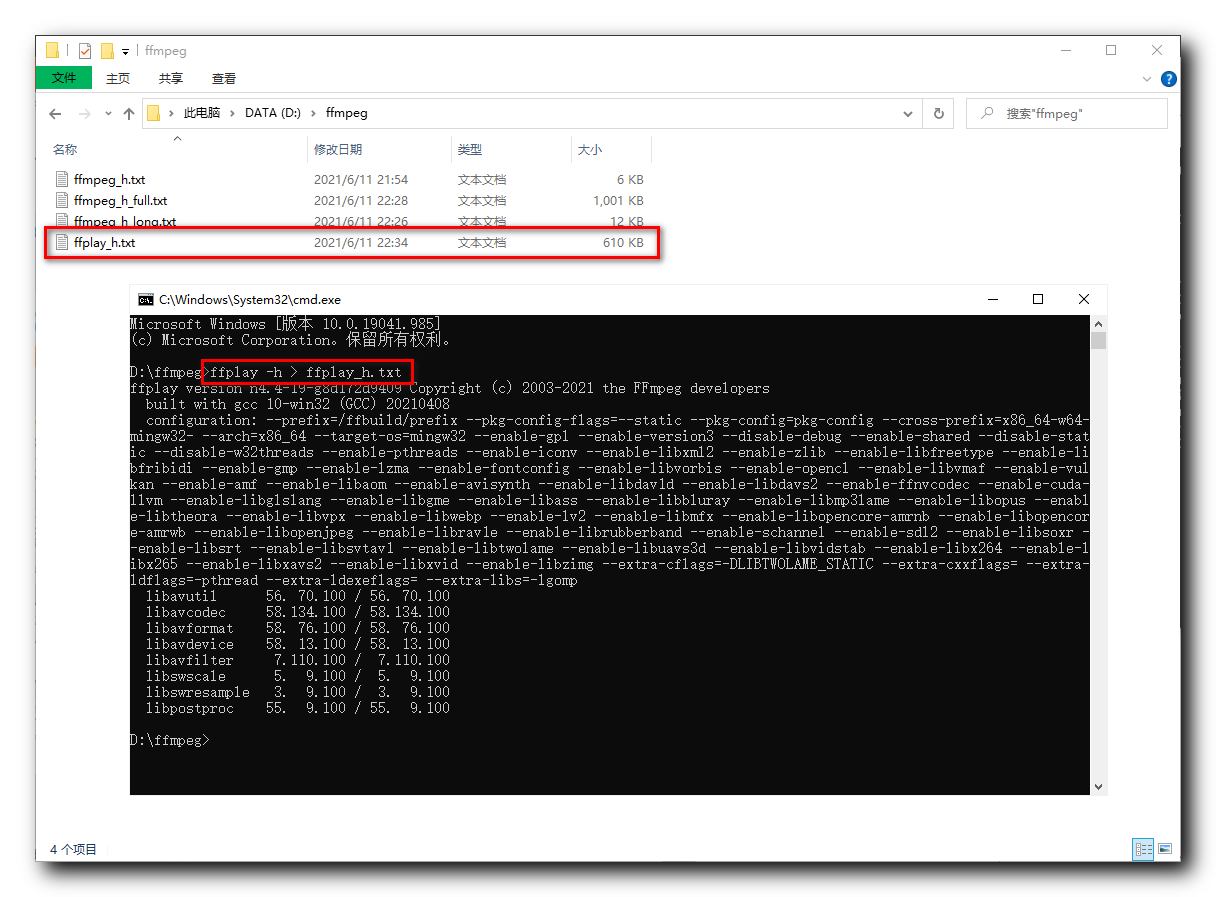The width and height of the screenshot is (1216, 897).
Task: Click 文本文档 type of ffplay_h.txt
Action: 482,243
